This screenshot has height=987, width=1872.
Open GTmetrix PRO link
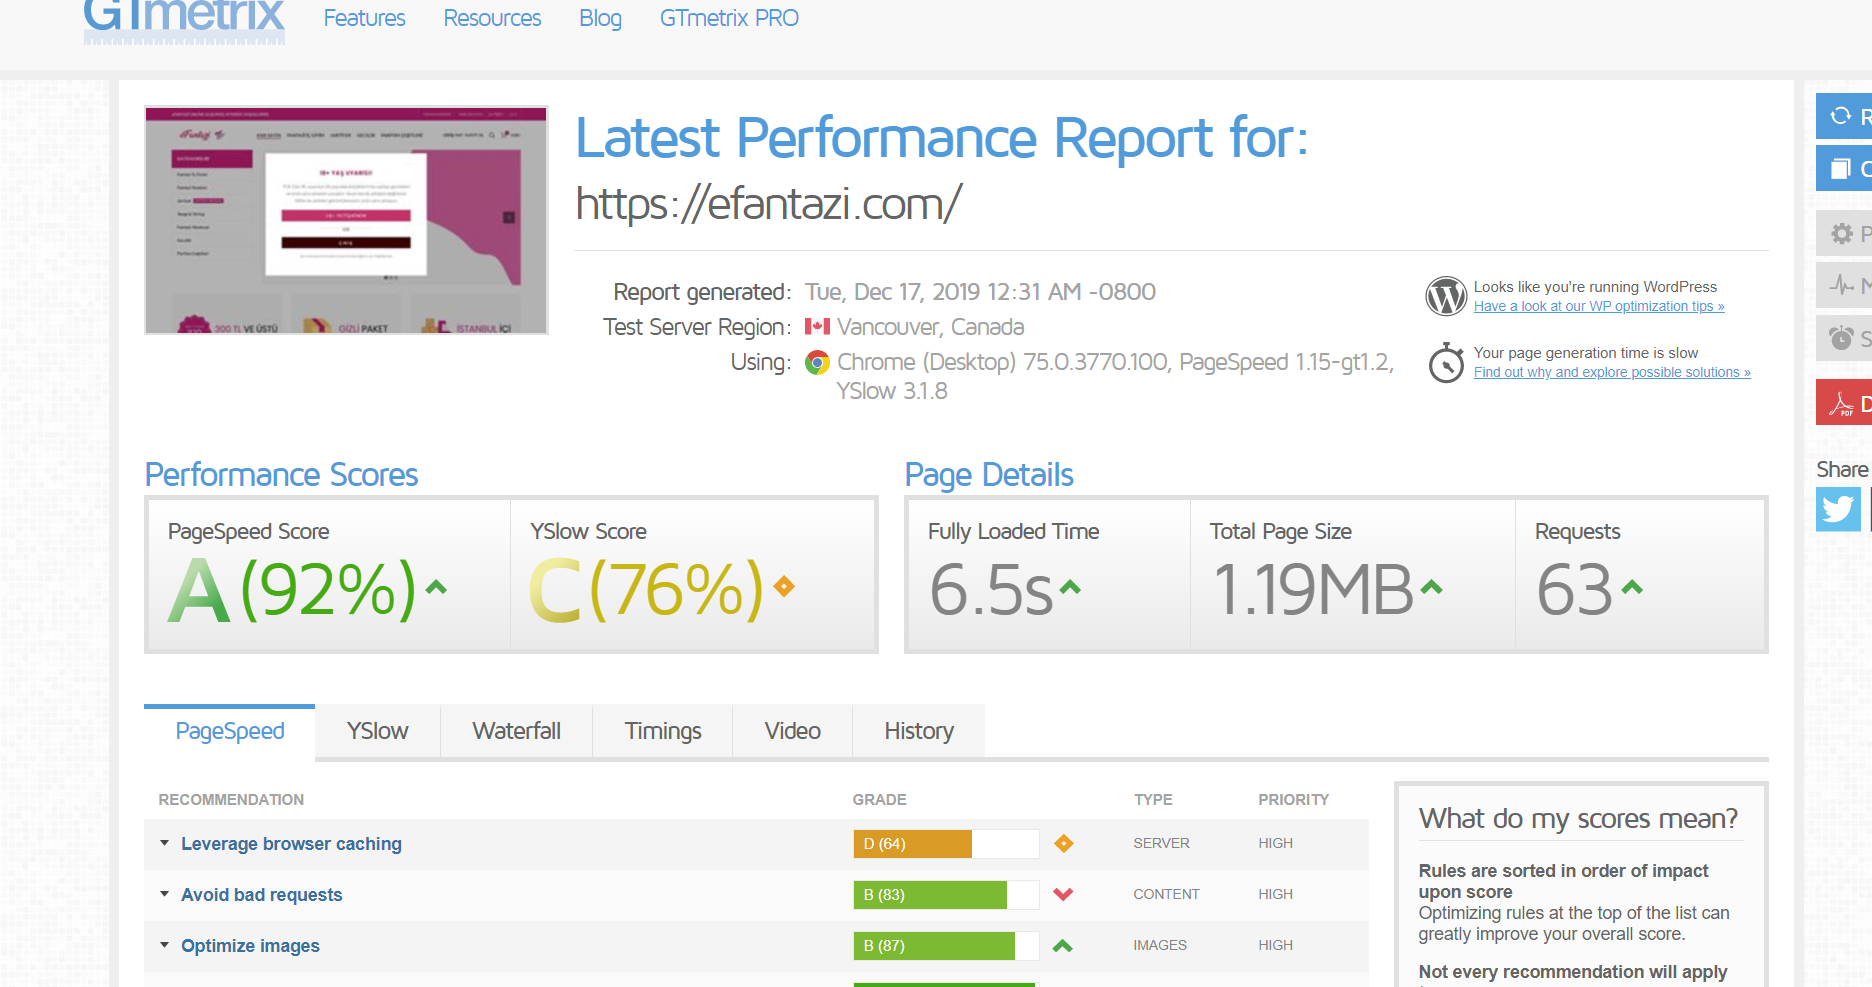(x=729, y=18)
